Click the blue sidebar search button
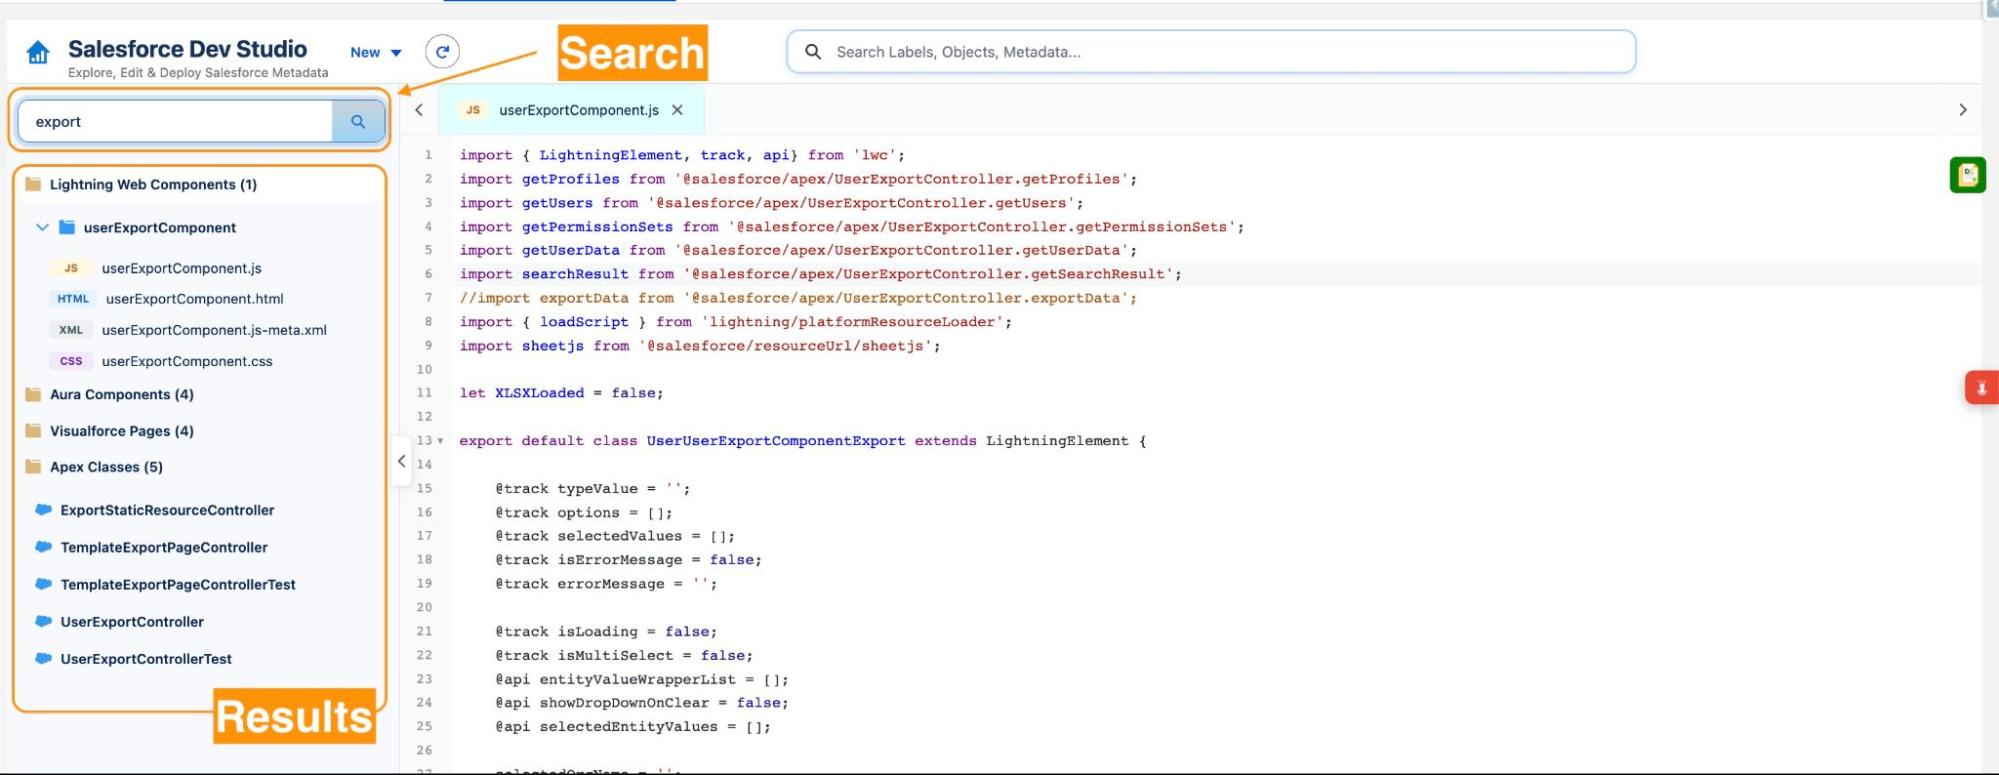1999x775 pixels. (358, 122)
